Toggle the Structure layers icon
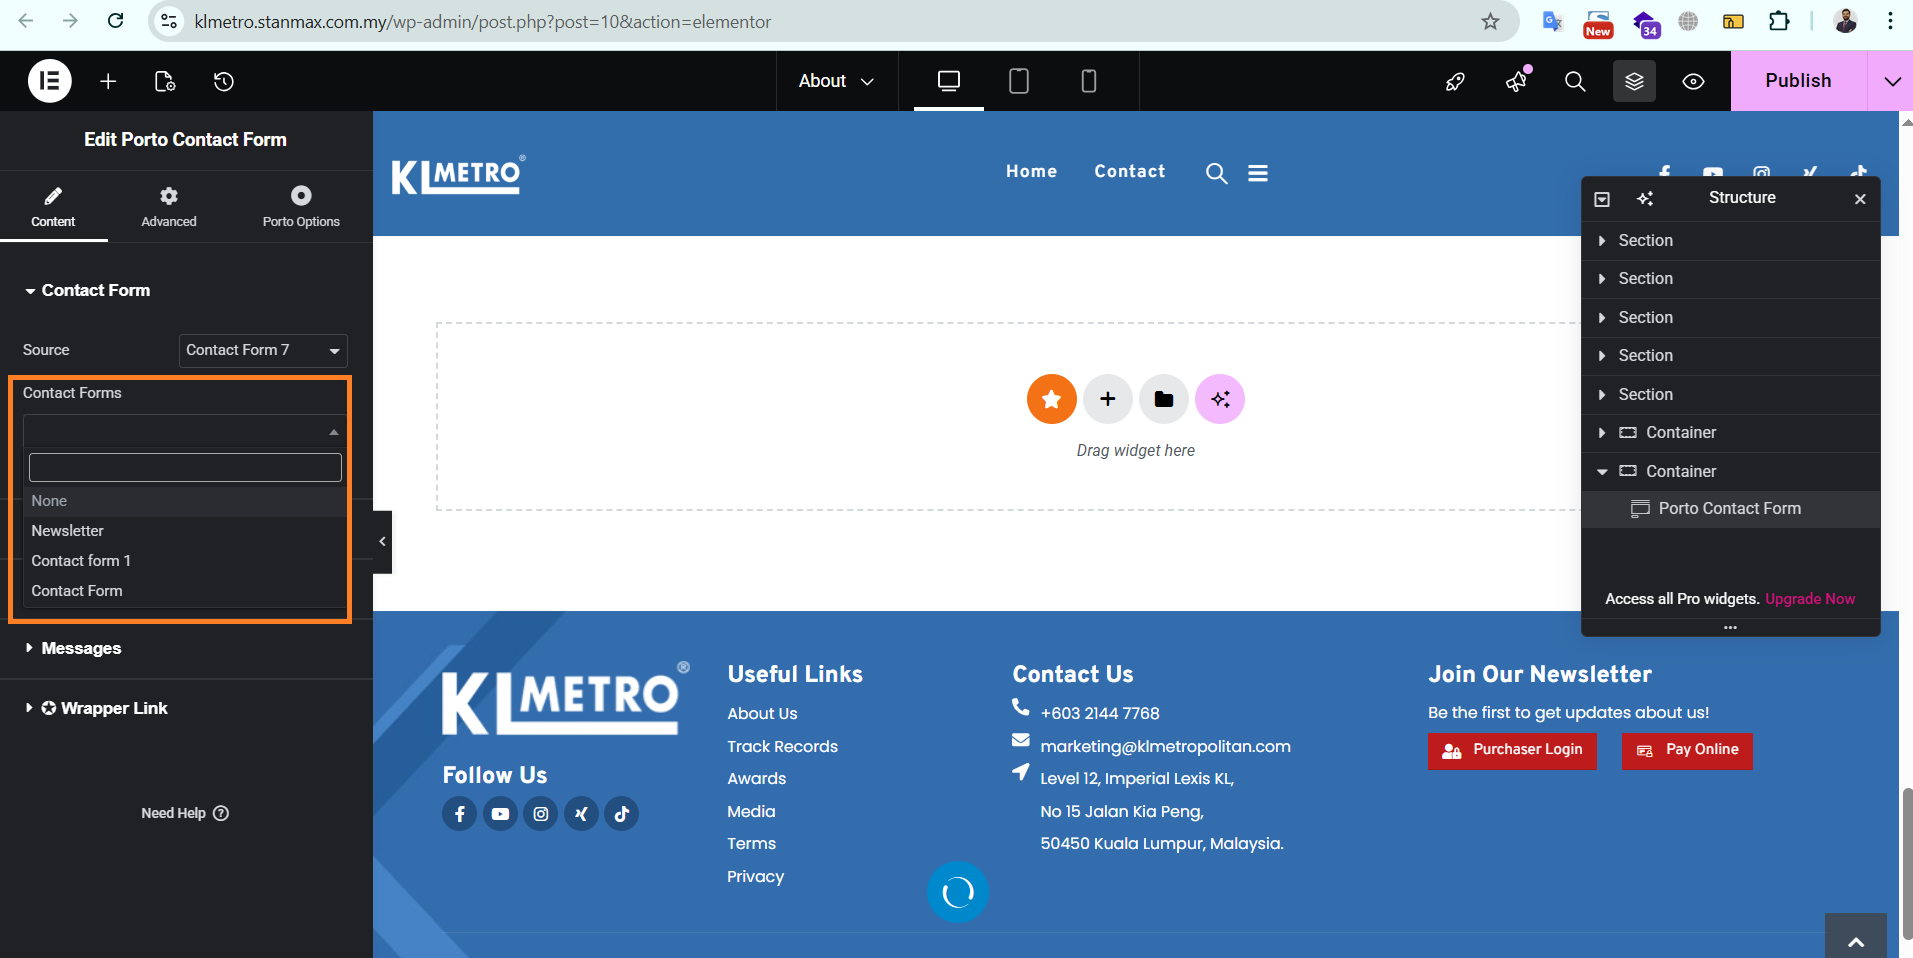This screenshot has width=1913, height=958. [x=1634, y=81]
